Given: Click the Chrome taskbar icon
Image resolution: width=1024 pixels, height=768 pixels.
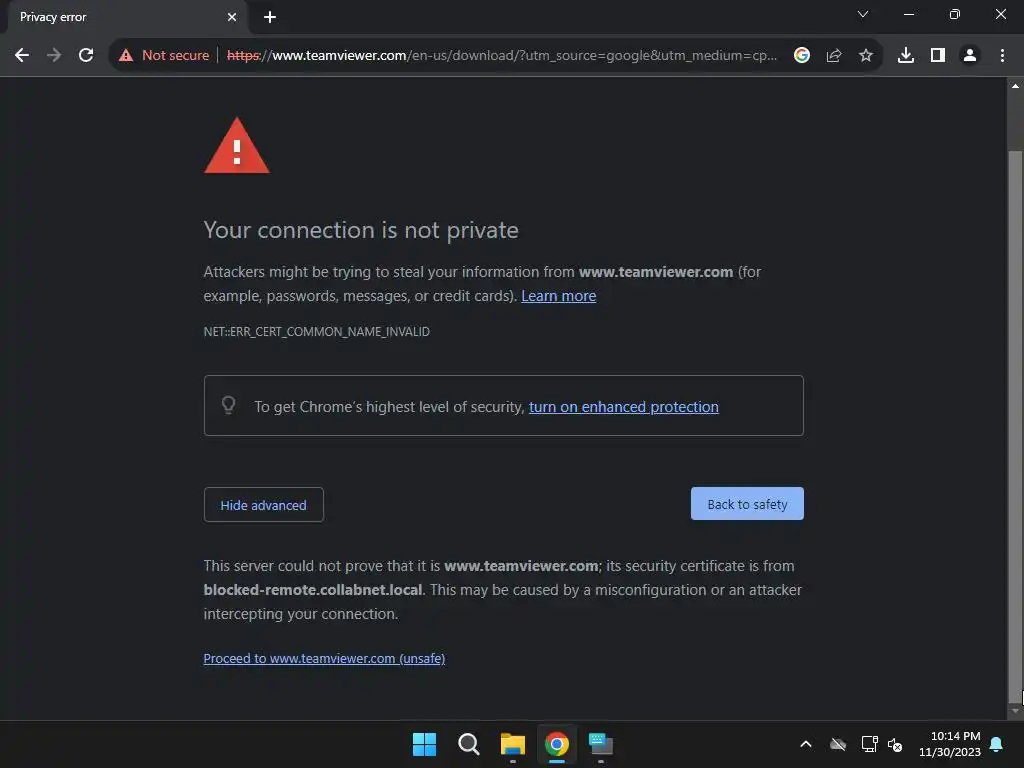Looking at the screenshot, I should (556, 744).
